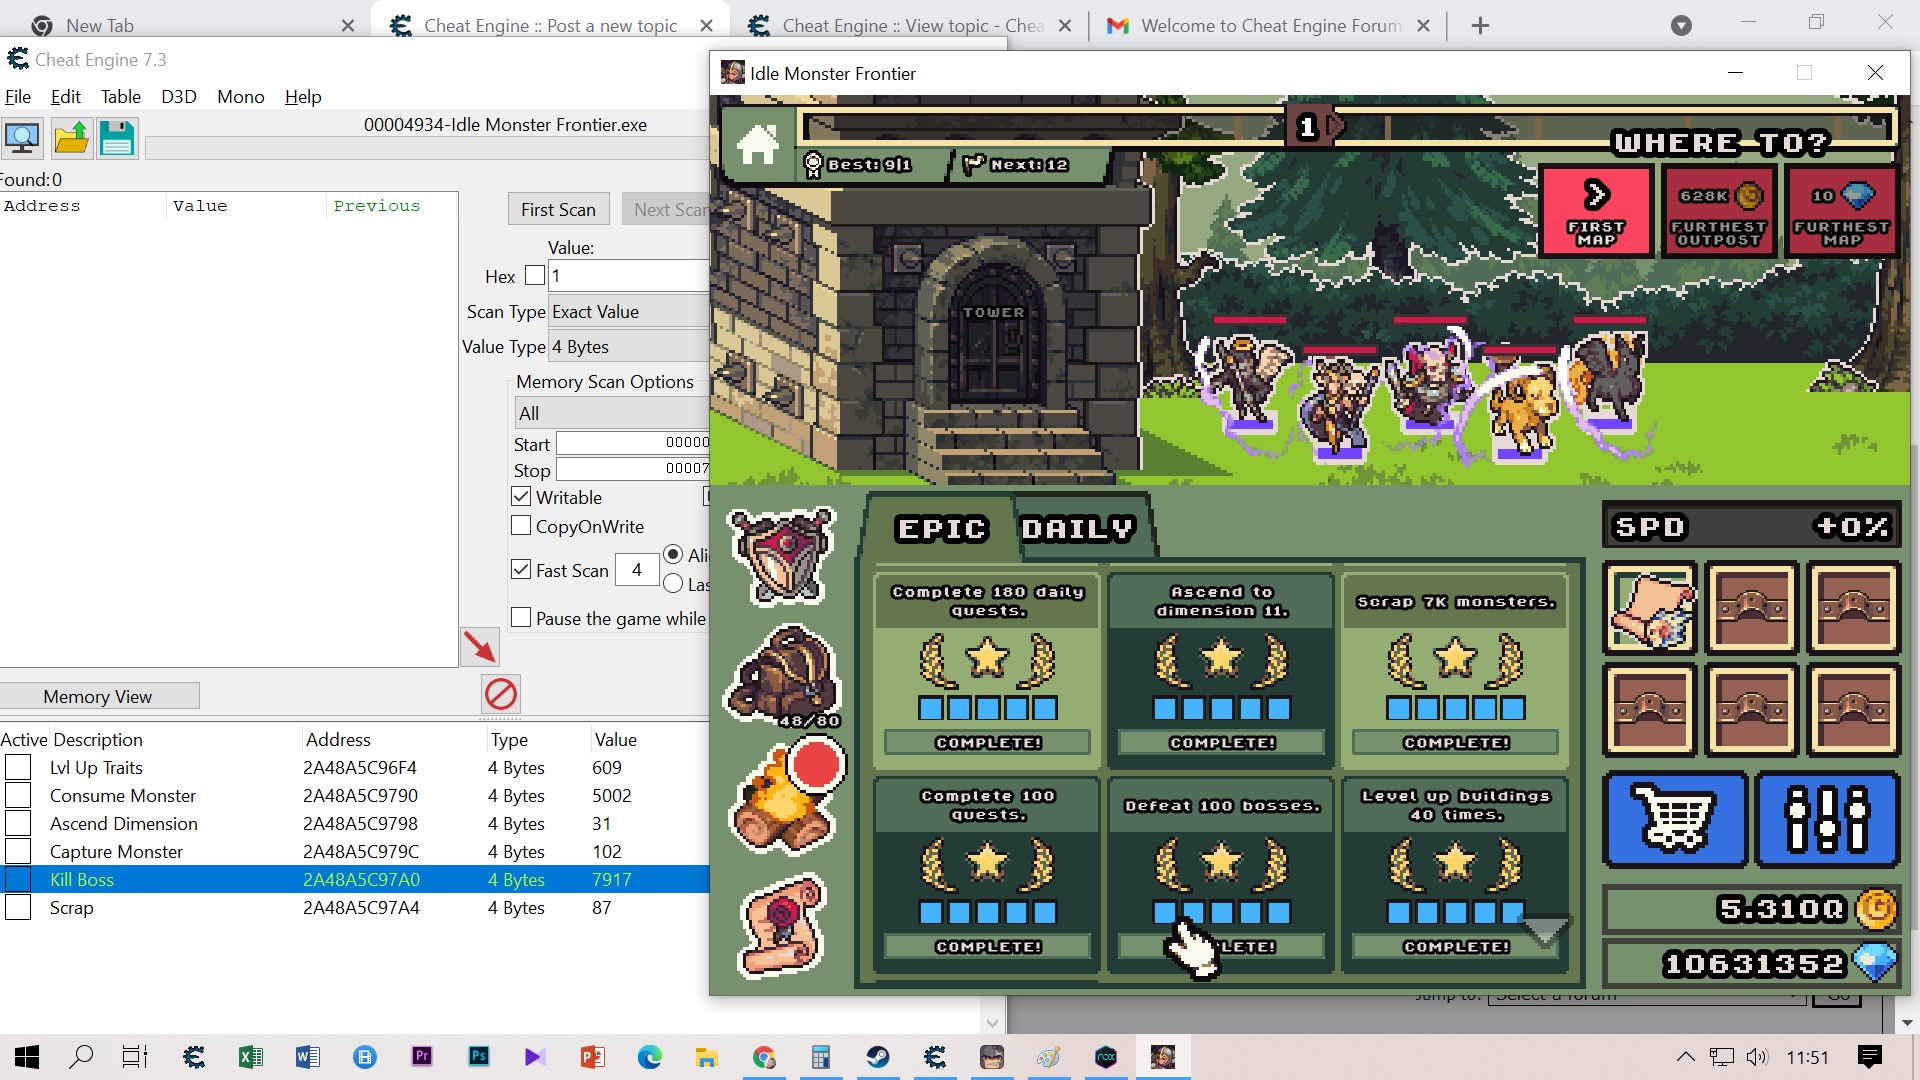
Task: Click the red clear list circle icon
Action: [501, 694]
